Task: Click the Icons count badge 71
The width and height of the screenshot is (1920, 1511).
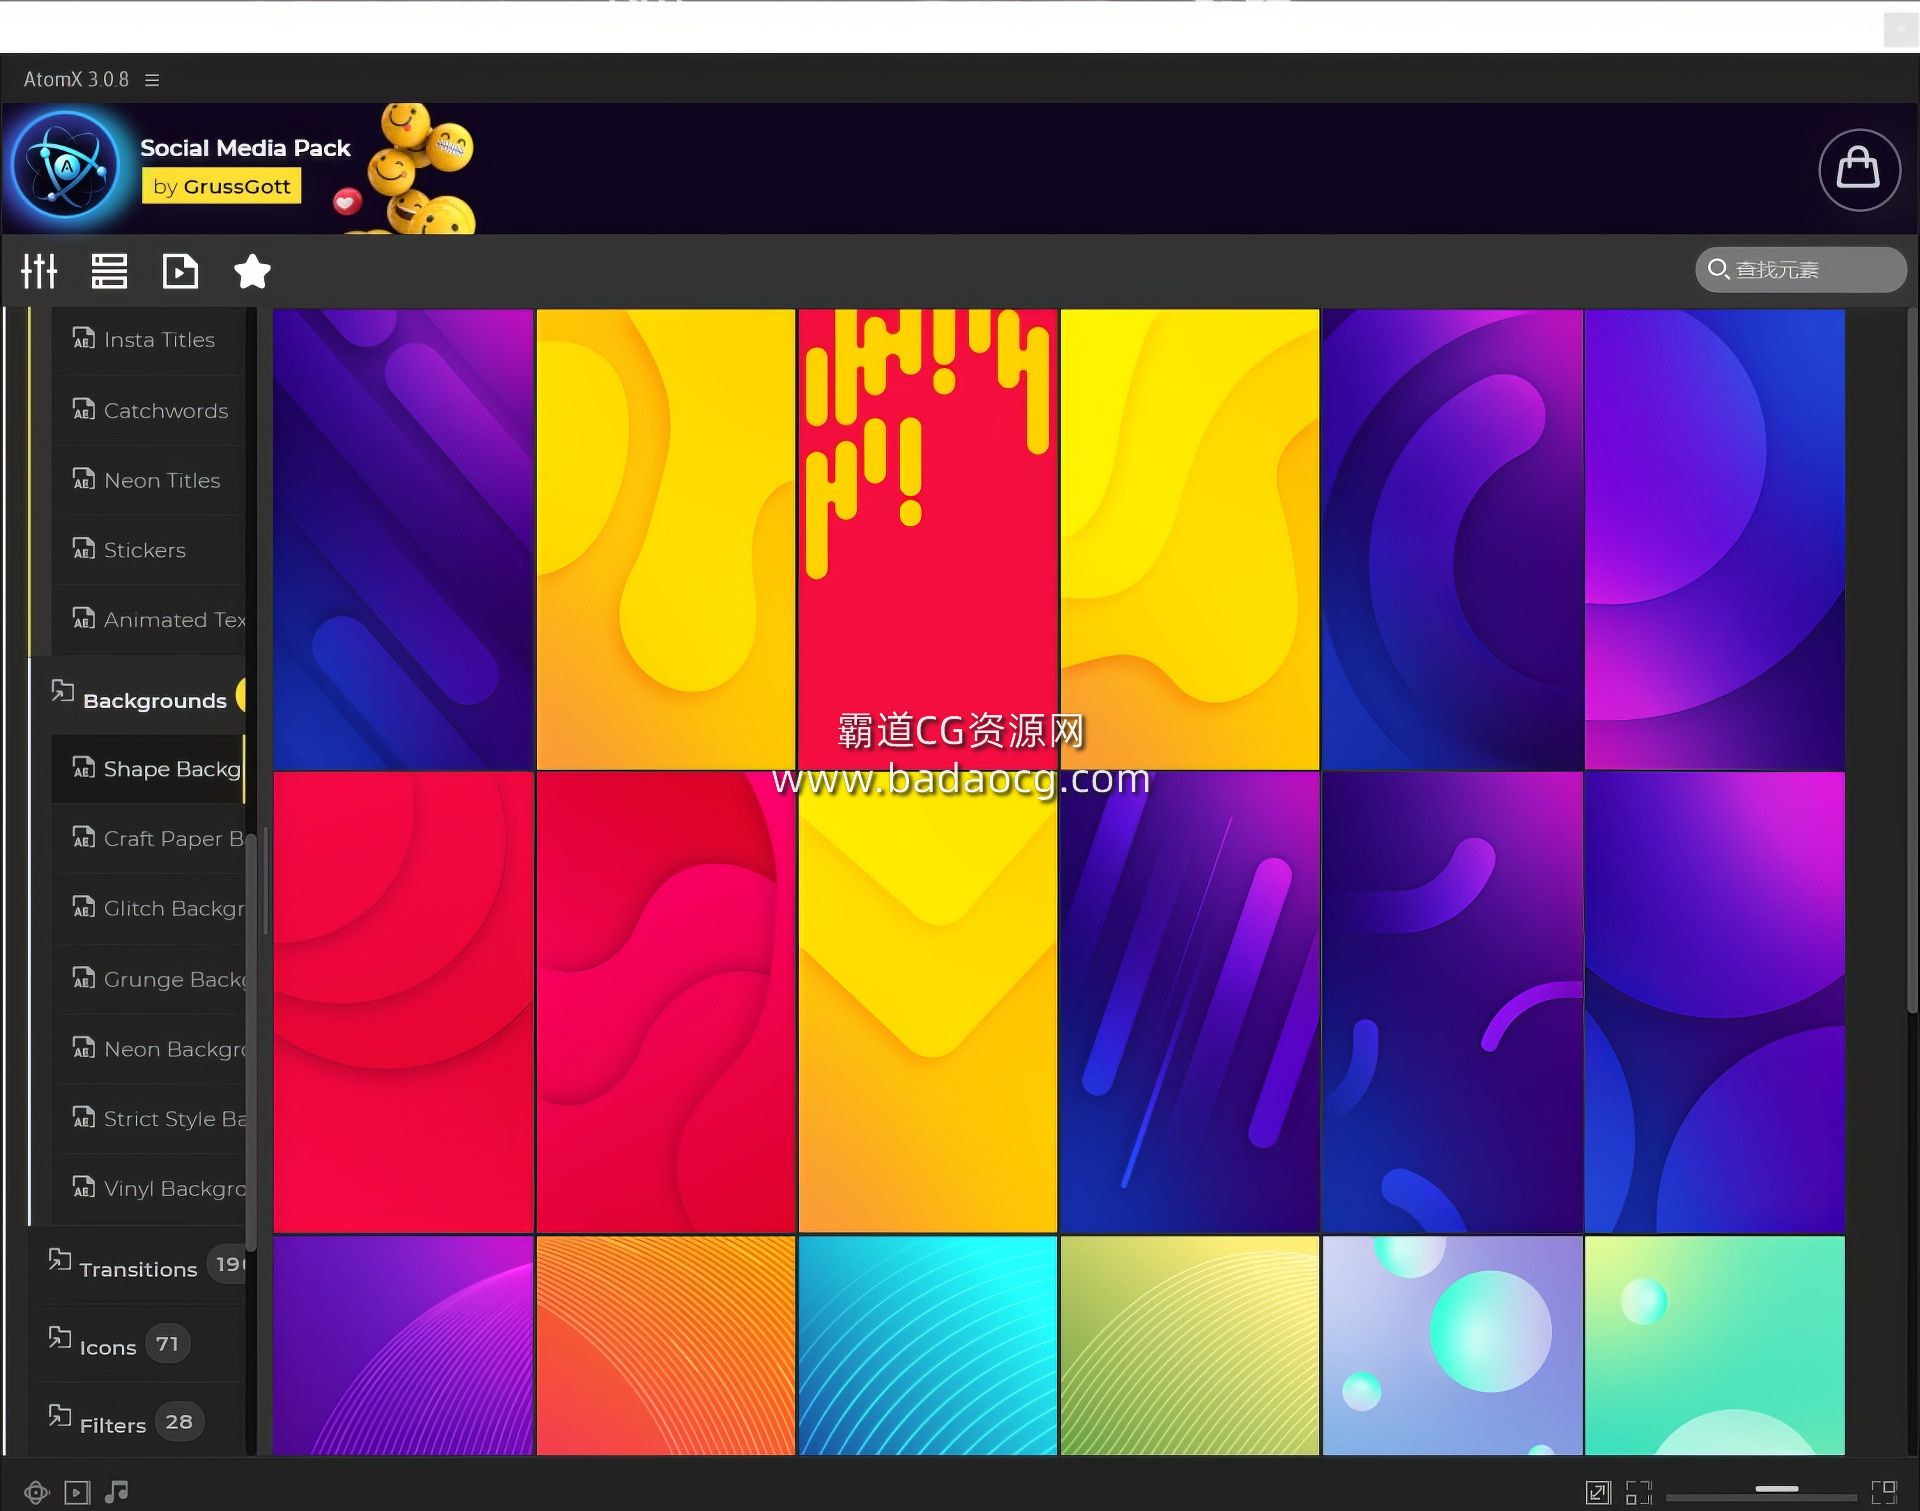Action: click(x=167, y=1344)
